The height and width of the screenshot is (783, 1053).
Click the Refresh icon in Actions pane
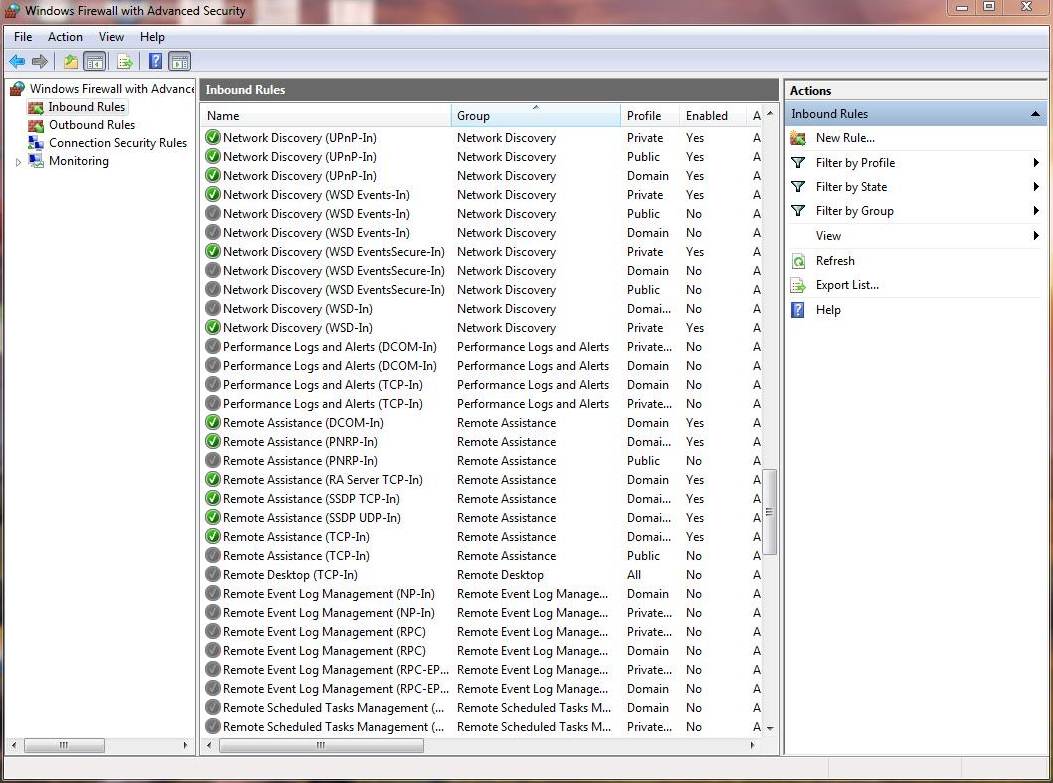tap(798, 261)
